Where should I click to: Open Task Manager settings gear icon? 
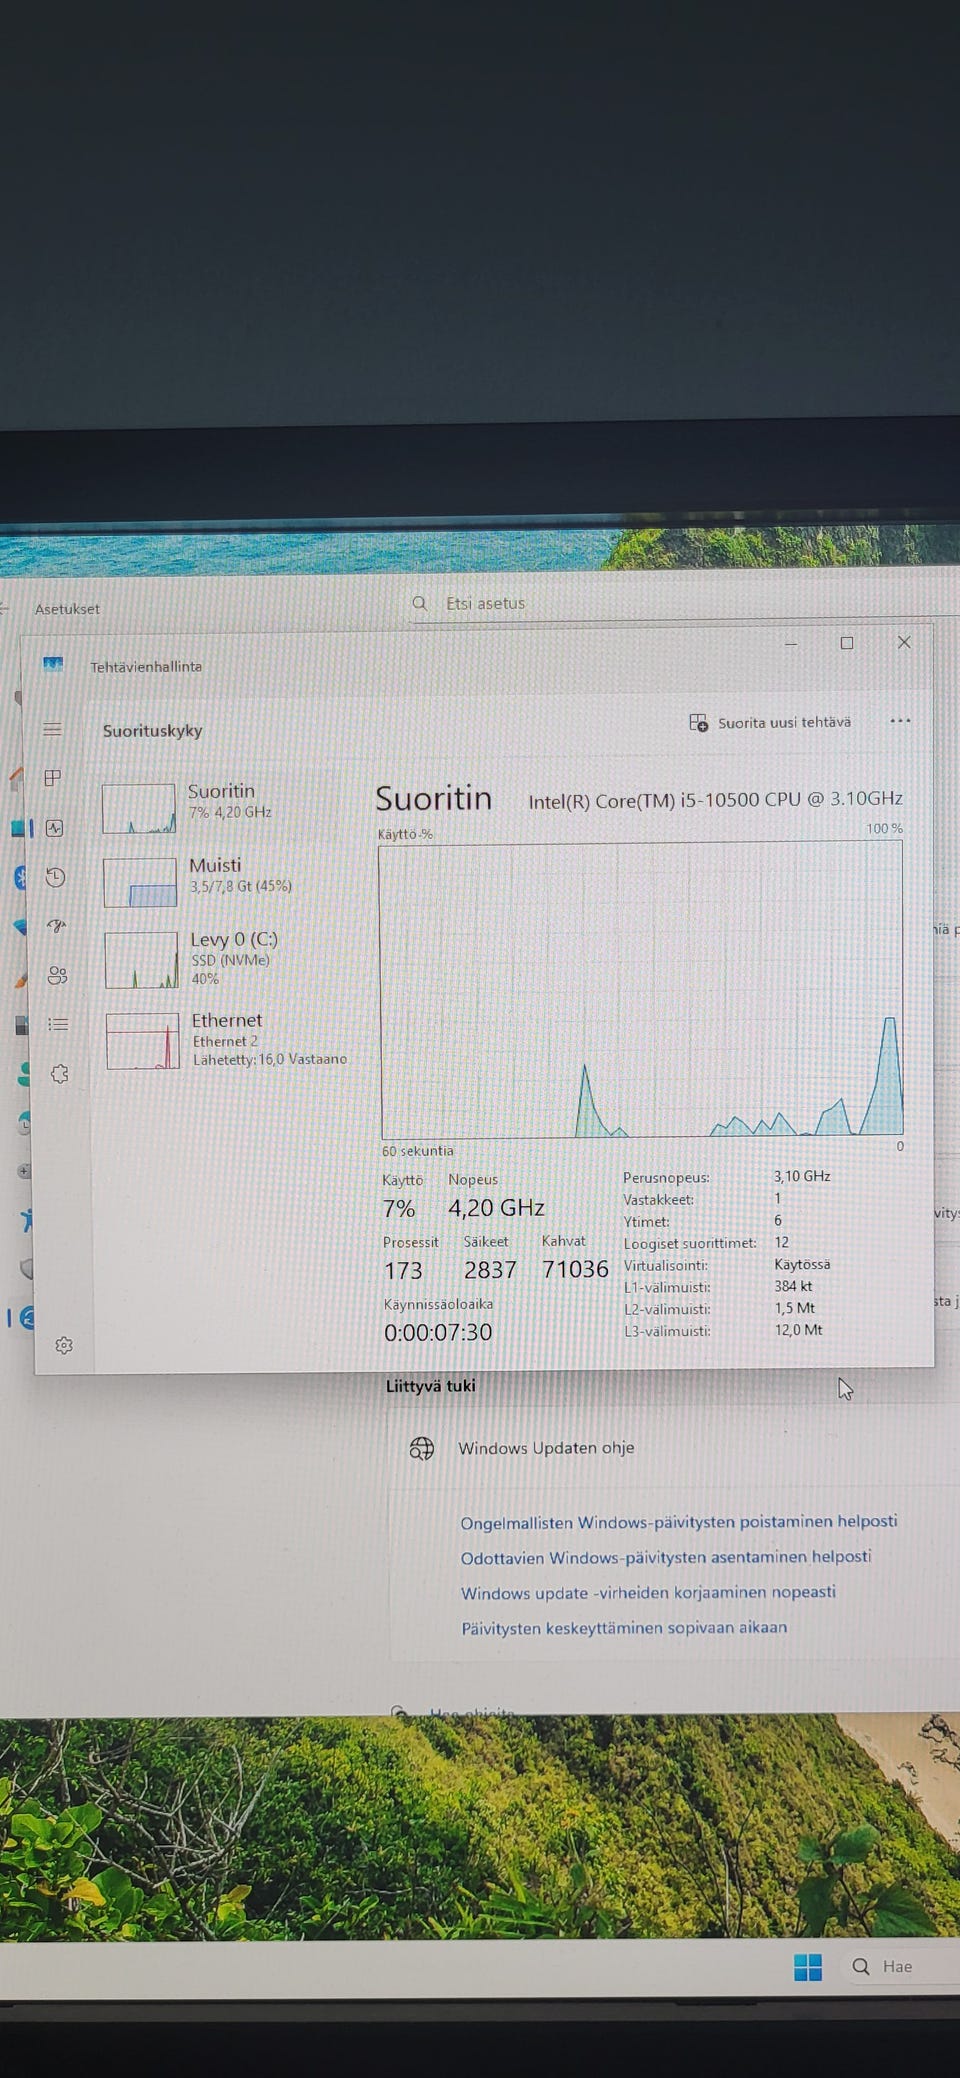point(64,1346)
